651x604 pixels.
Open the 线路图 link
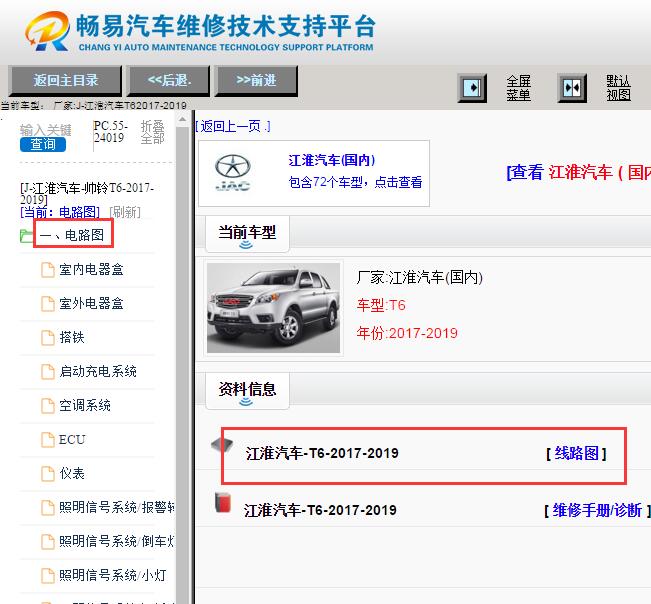point(577,453)
